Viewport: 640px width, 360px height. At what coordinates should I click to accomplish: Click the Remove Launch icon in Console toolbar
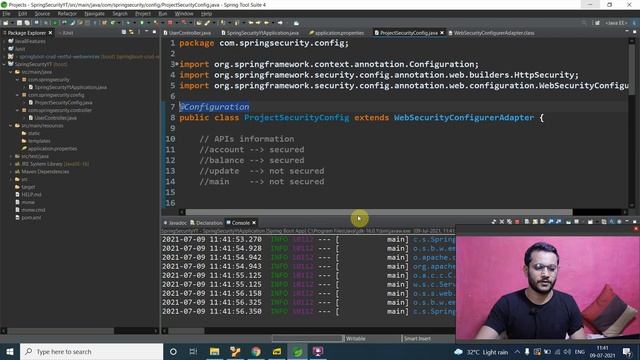pos(502,222)
